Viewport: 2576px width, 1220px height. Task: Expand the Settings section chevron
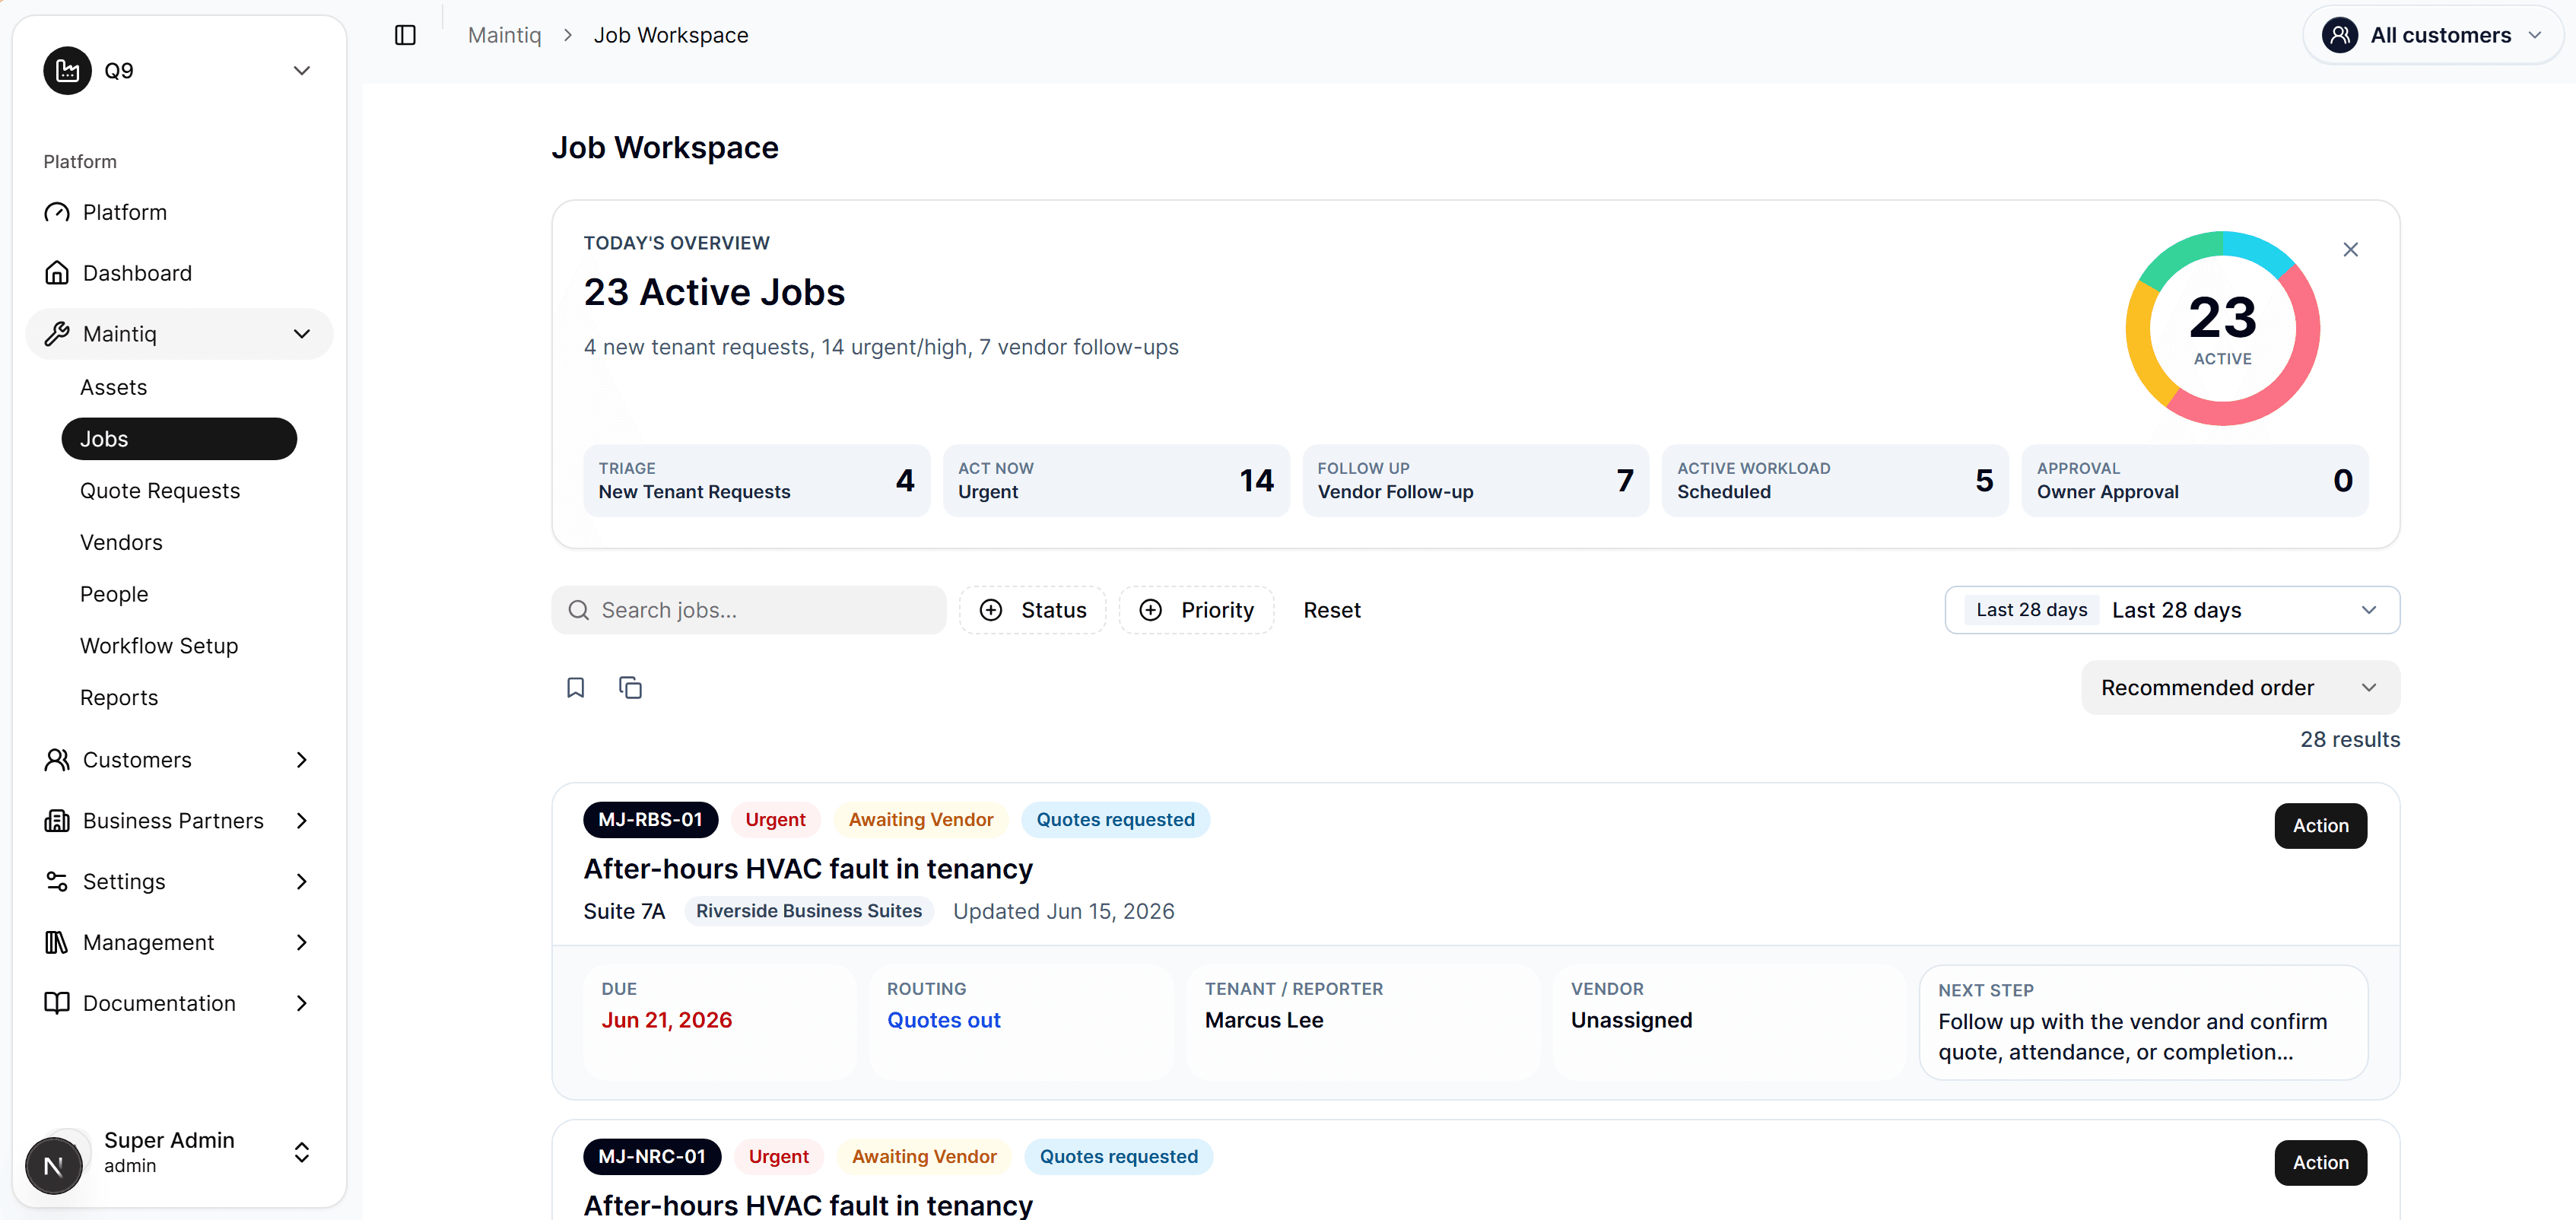pyautogui.click(x=302, y=882)
